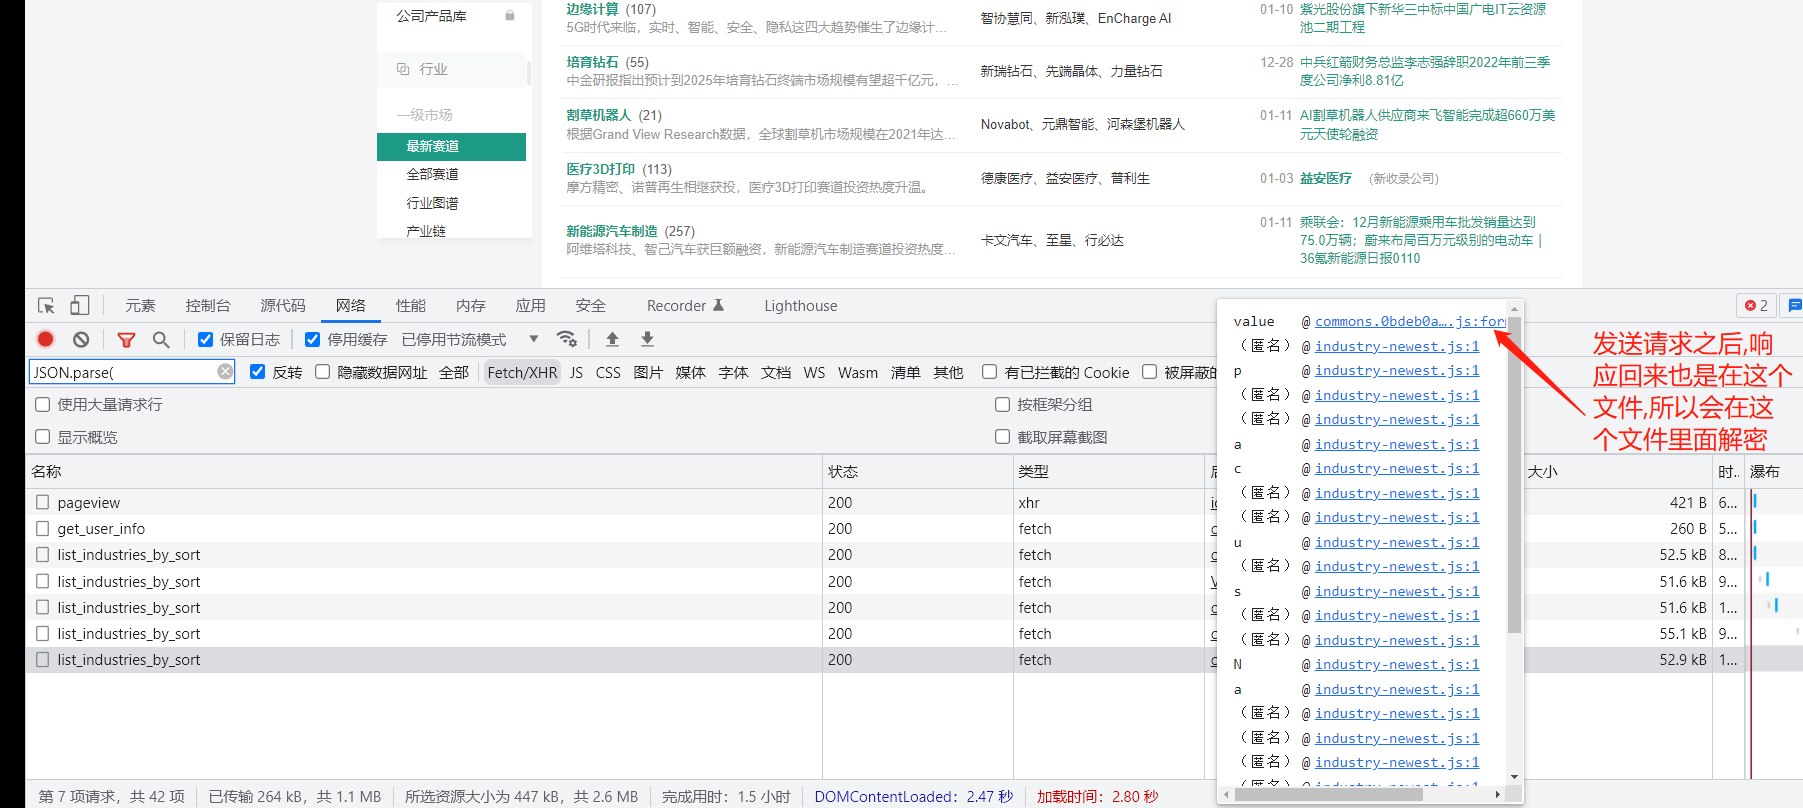This screenshot has width=1803, height=808.
Task: Open 割草机器人 track link
Action: [599, 115]
